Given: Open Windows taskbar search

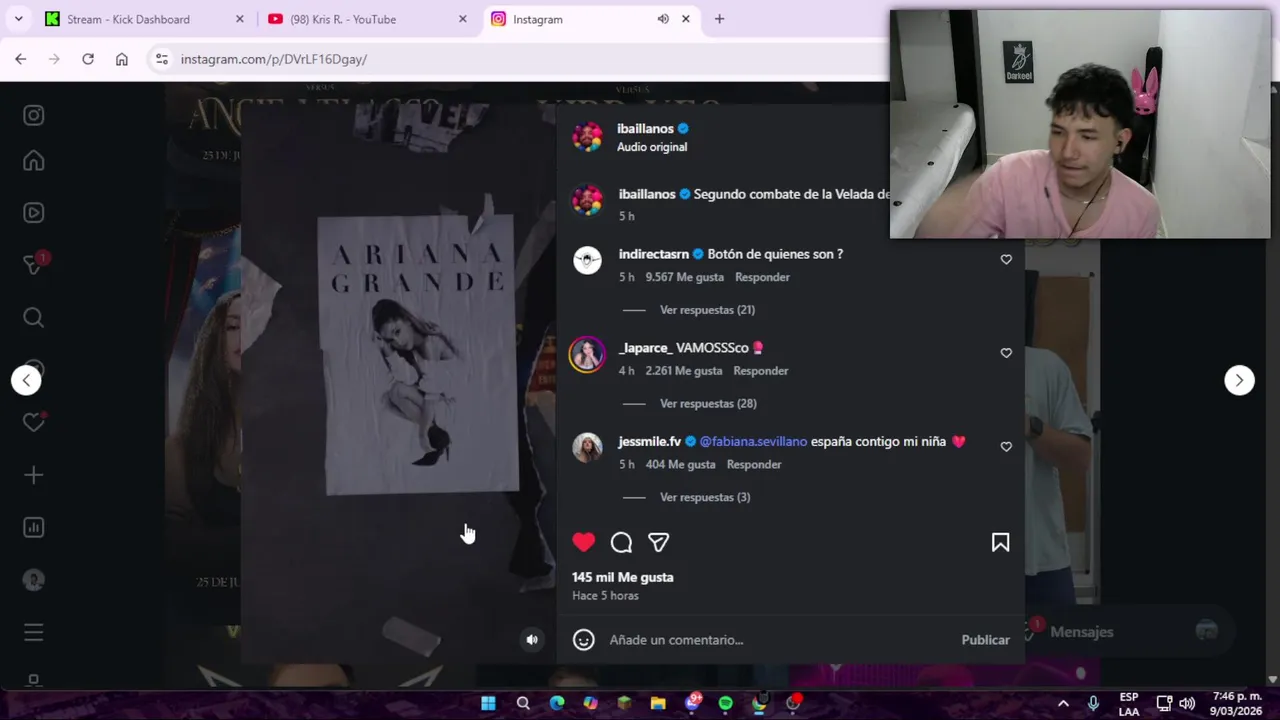Looking at the screenshot, I should (523, 703).
